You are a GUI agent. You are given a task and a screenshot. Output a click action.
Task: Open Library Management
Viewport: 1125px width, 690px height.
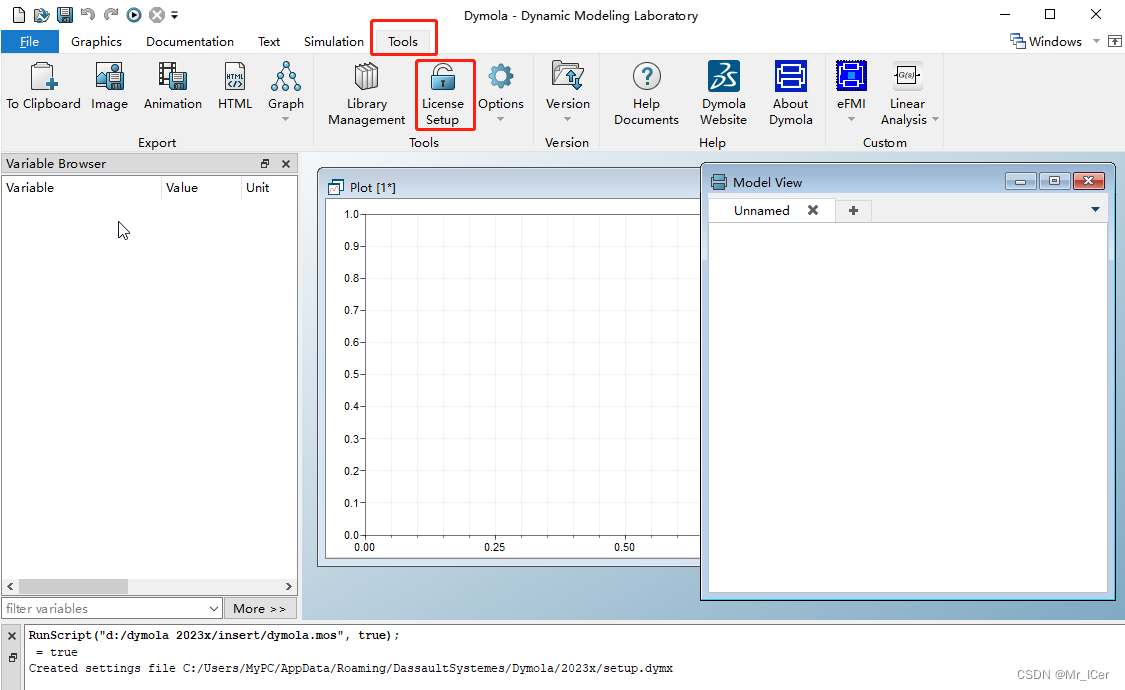tap(367, 94)
